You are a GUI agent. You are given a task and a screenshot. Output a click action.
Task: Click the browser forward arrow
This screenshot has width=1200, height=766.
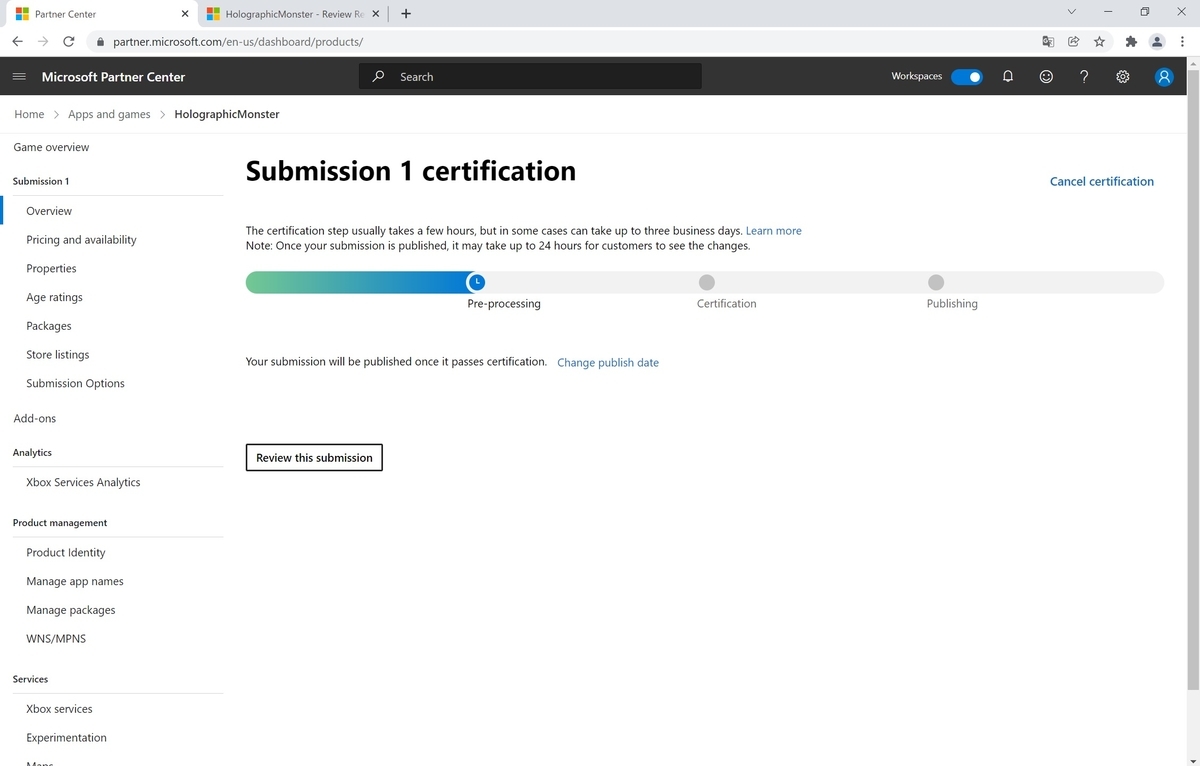(43, 42)
